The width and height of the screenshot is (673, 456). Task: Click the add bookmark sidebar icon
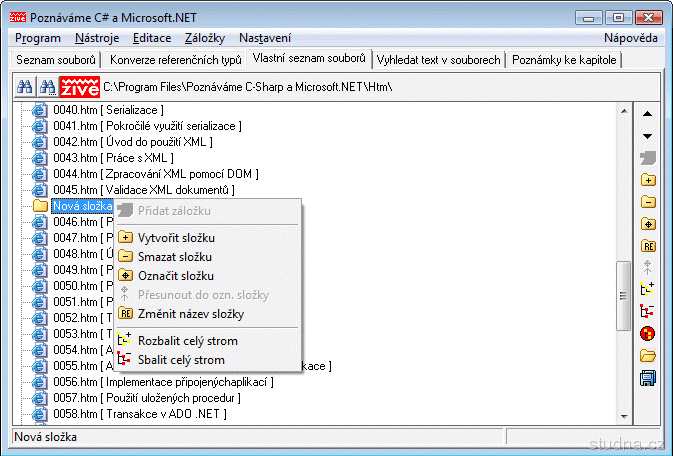click(x=648, y=158)
